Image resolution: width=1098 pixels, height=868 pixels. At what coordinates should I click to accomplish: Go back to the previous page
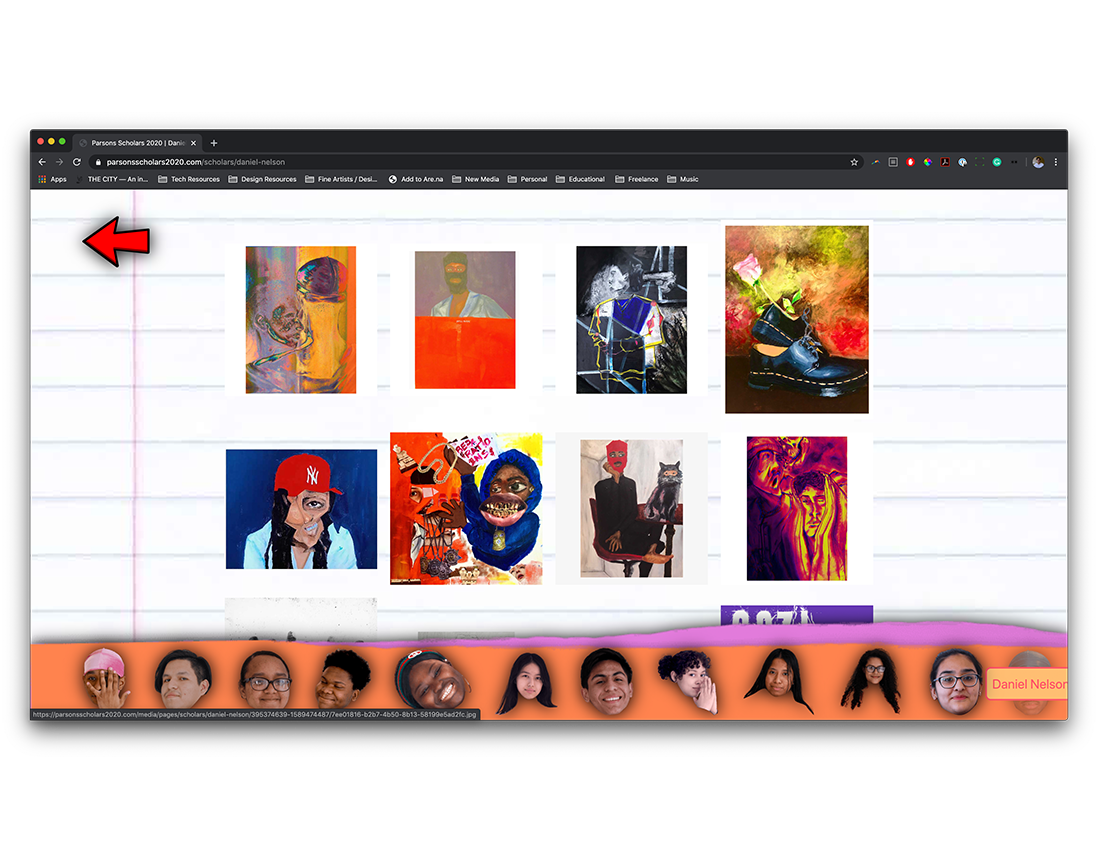(x=42, y=162)
